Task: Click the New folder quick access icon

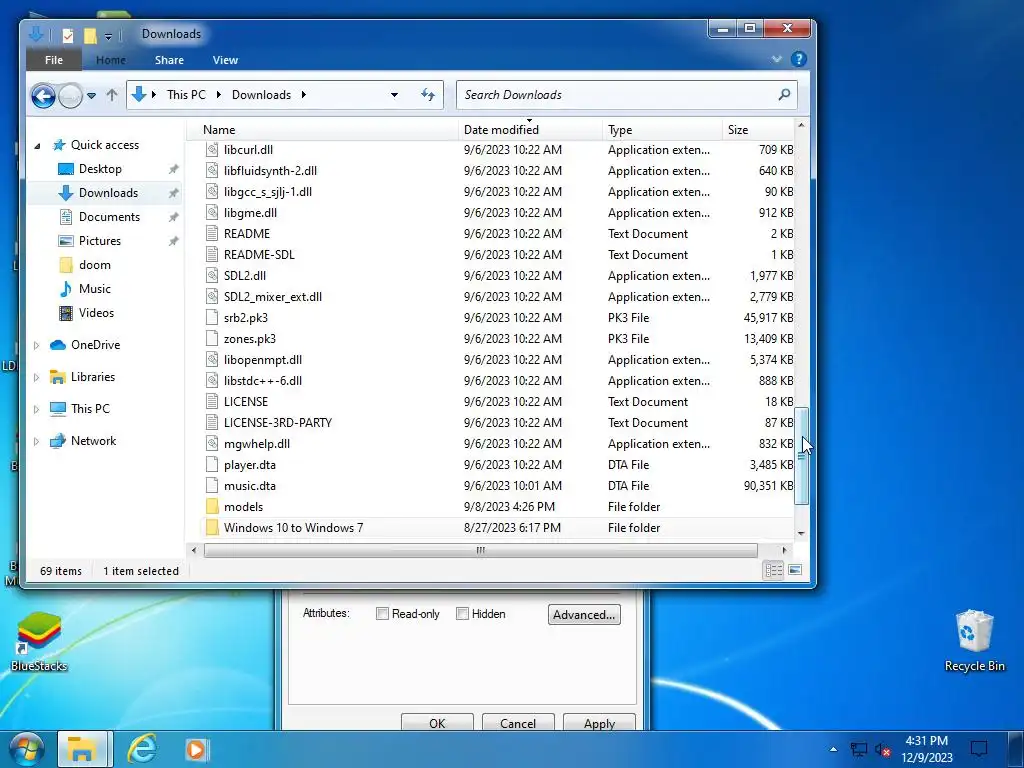Action: (90, 35)
